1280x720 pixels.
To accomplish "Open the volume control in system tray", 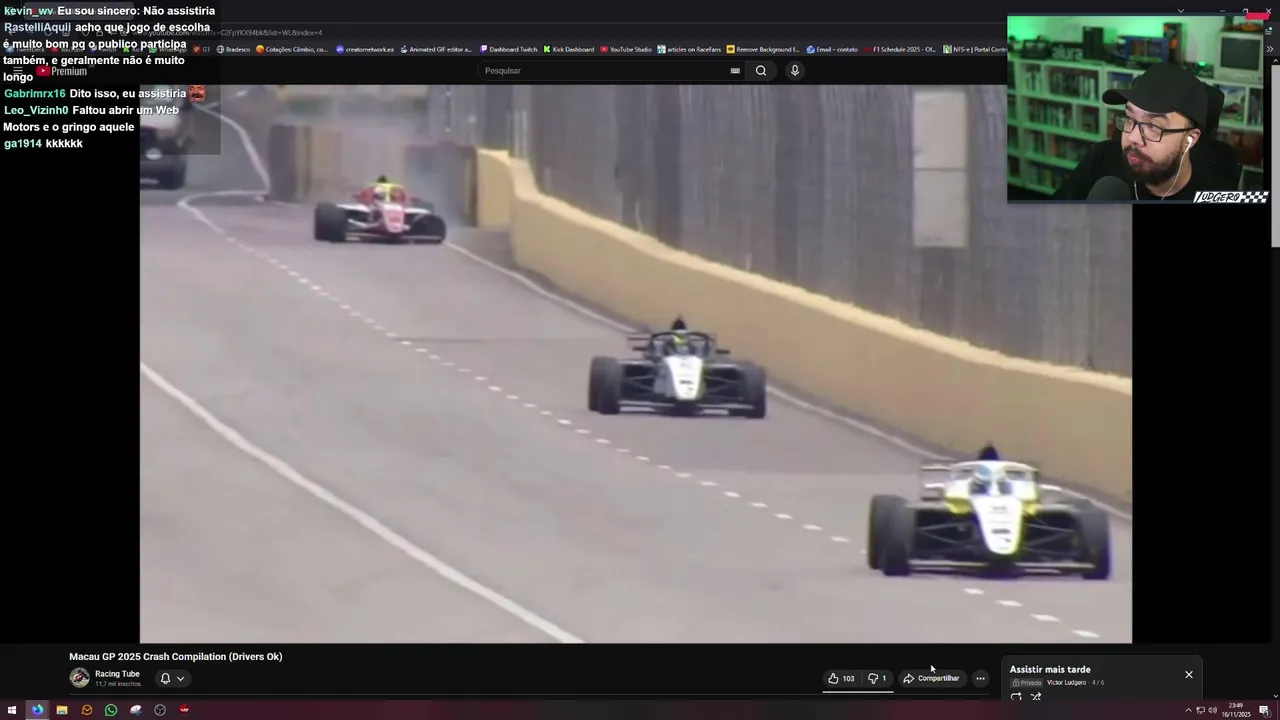I will pos(1212,710).
